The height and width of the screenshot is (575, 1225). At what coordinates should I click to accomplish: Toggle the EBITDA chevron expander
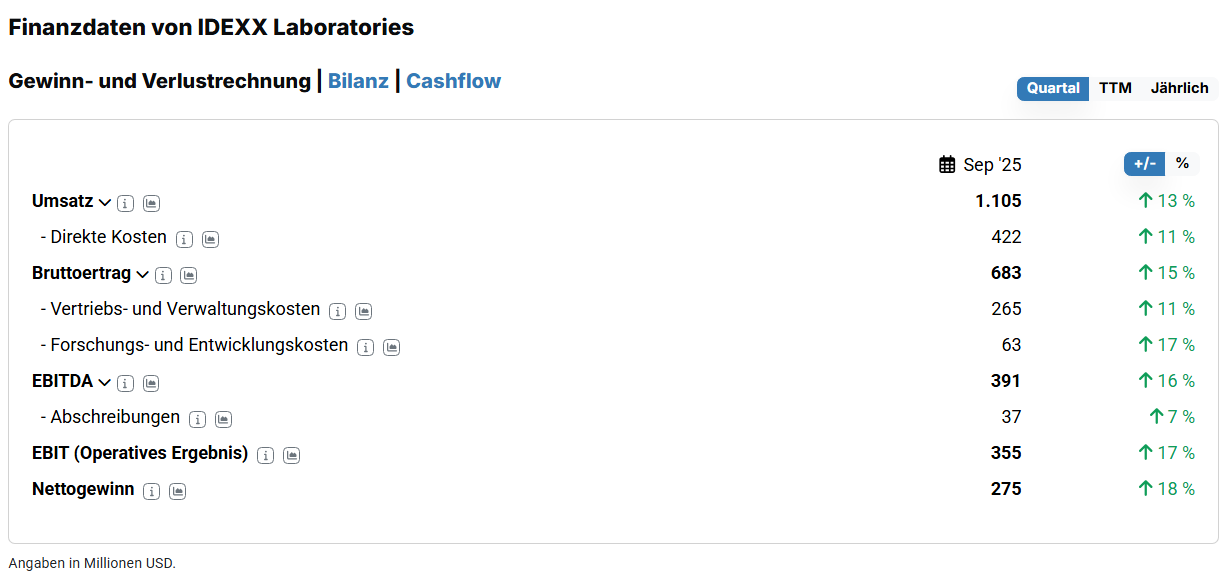click(x=105, y=382)
